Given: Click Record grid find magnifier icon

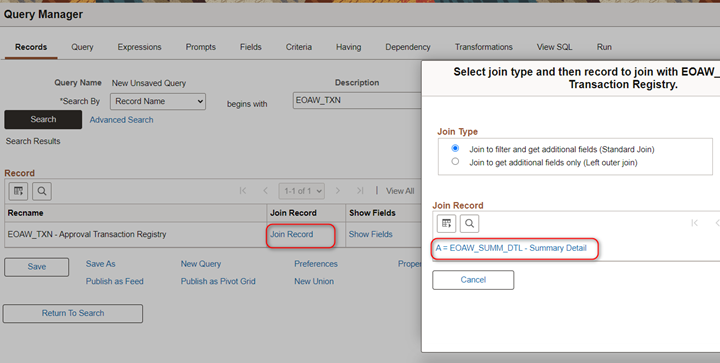Looking at the screenshot, I should click(x=42, y=191).
